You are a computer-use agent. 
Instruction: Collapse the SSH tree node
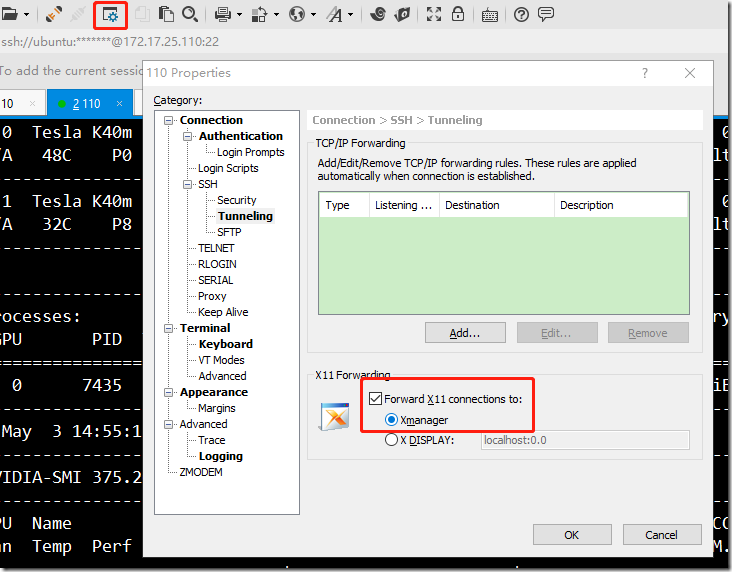(187, 184)
